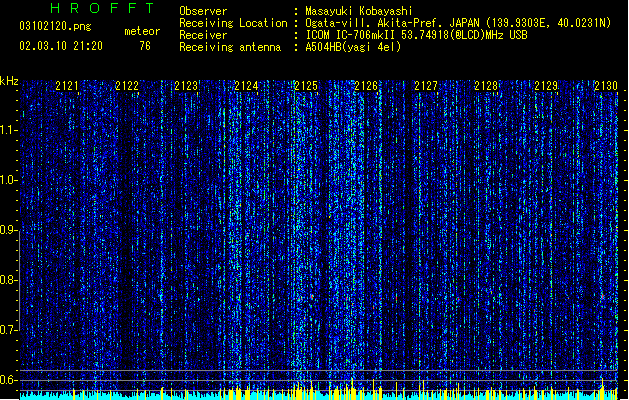Click the 0.7 kHz axis tick label

pyautogui.click(x=8, y=330)
